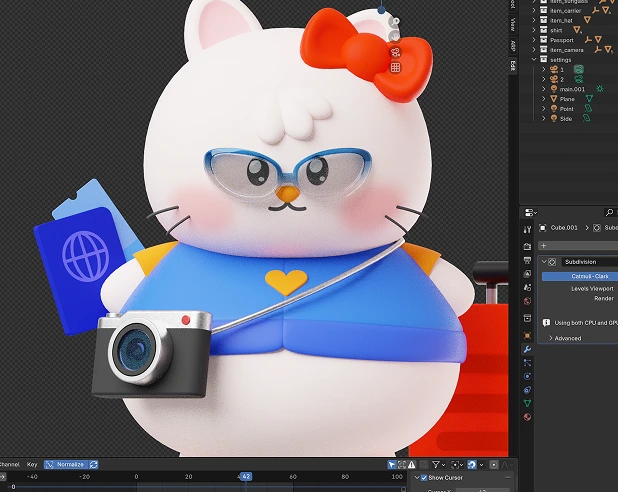Open snapping options dropdown arrow
The width and height of the screenshot is (618, 492).
[x=481, y=465]
